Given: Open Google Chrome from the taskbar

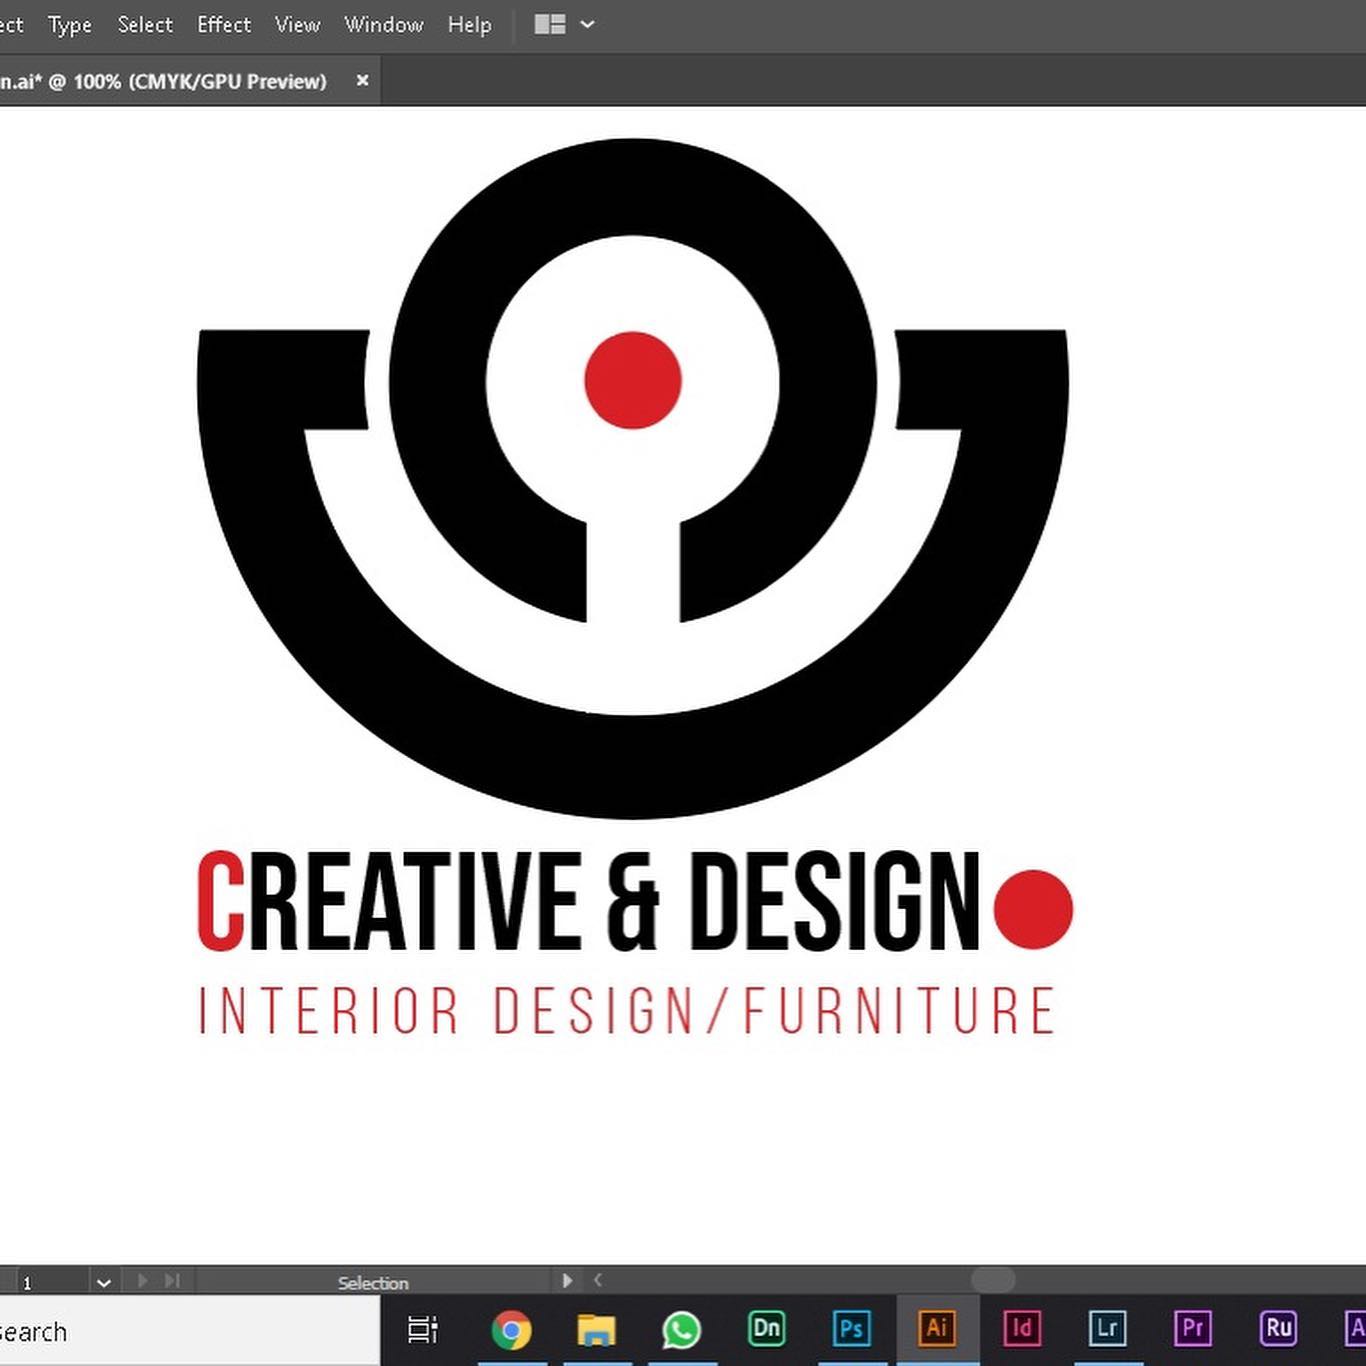Looking at the screenshot, I should [511, 1330].
